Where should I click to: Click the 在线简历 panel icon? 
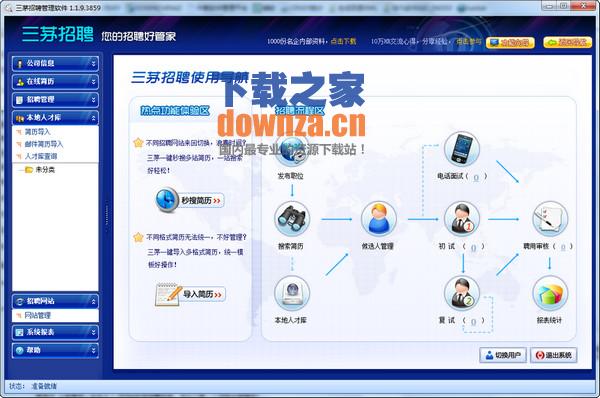pos(20,82)
